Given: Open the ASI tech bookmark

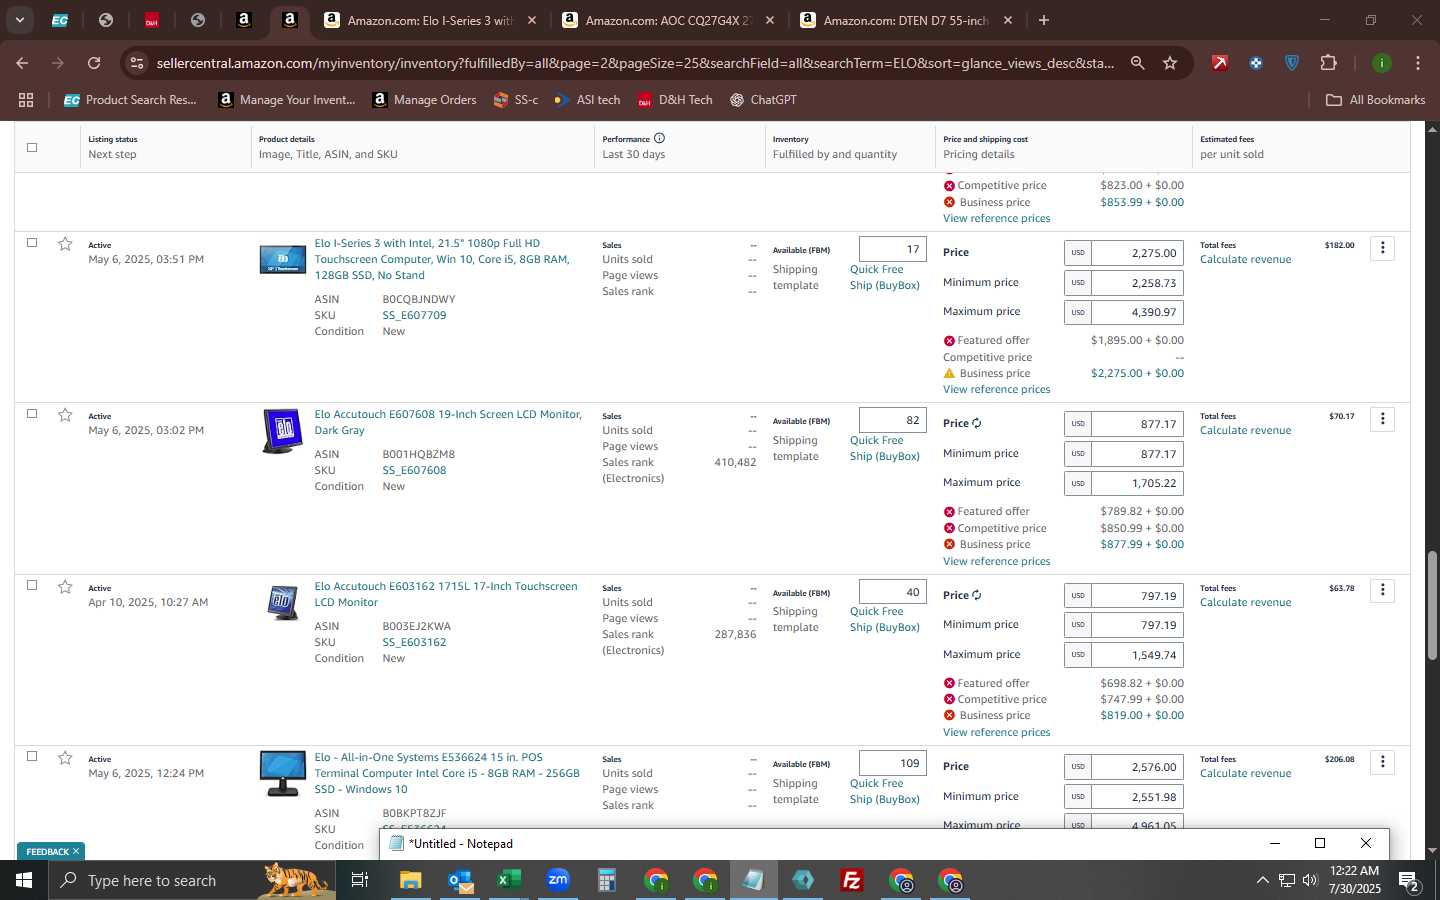Looking at the screenshot, I should click(587, 100).
